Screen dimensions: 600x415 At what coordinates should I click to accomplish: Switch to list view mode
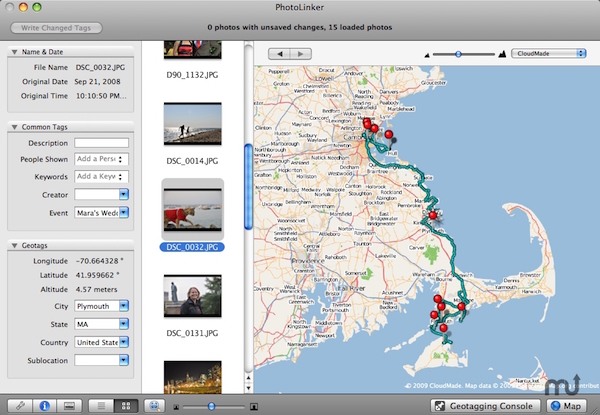101,406
